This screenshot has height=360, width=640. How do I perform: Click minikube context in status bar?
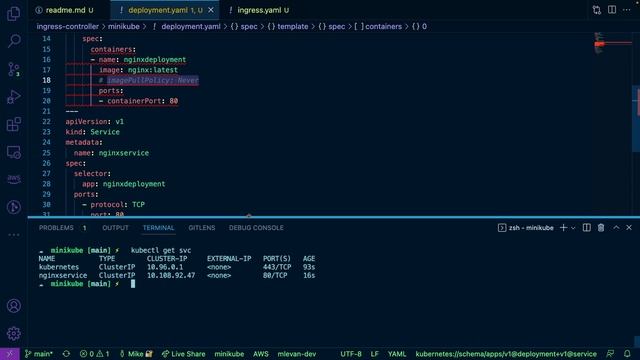[x=229, y=354]
